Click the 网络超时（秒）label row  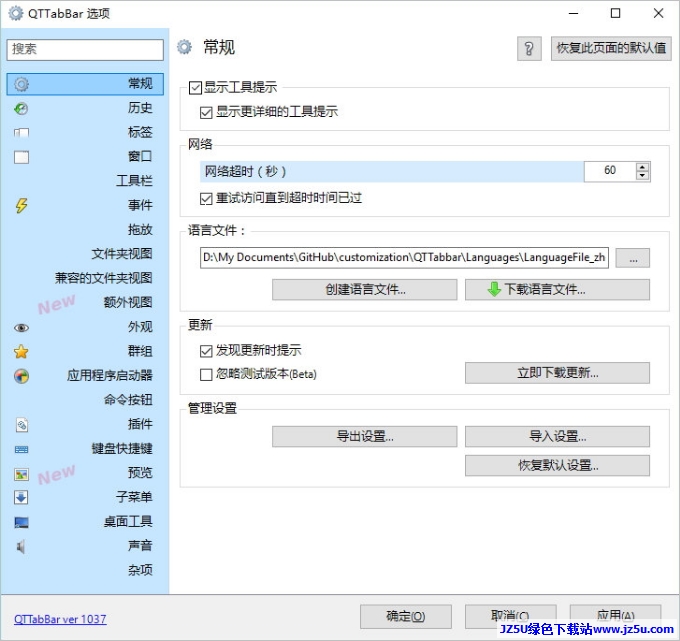(392, 172)
